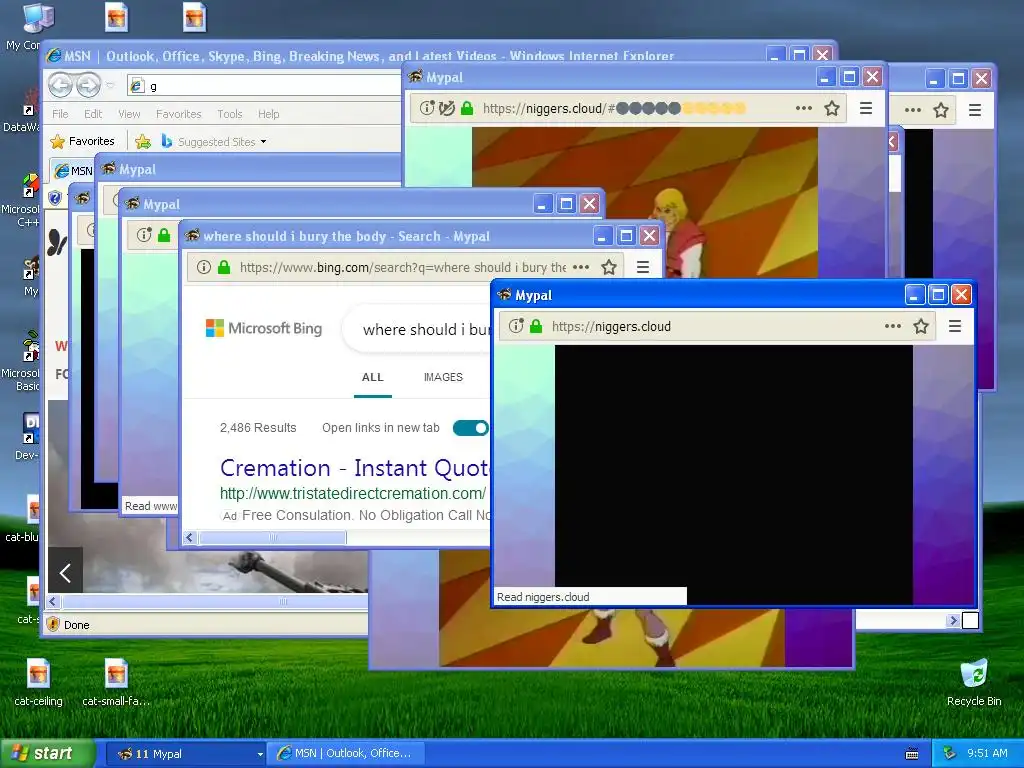Switch to the IMAGES tab in Bing results
Viewport: 1024px width, 768px height.
tap(443, 377)
